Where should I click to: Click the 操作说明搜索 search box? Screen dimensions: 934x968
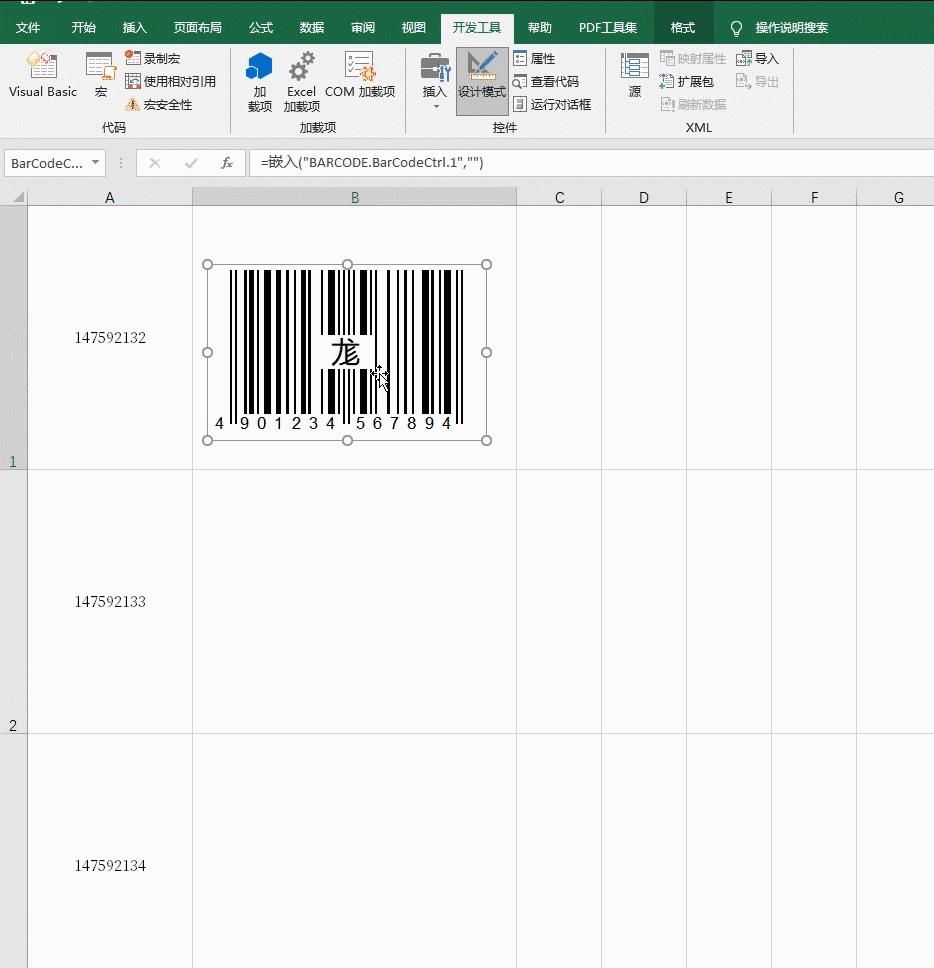[791, 27]
